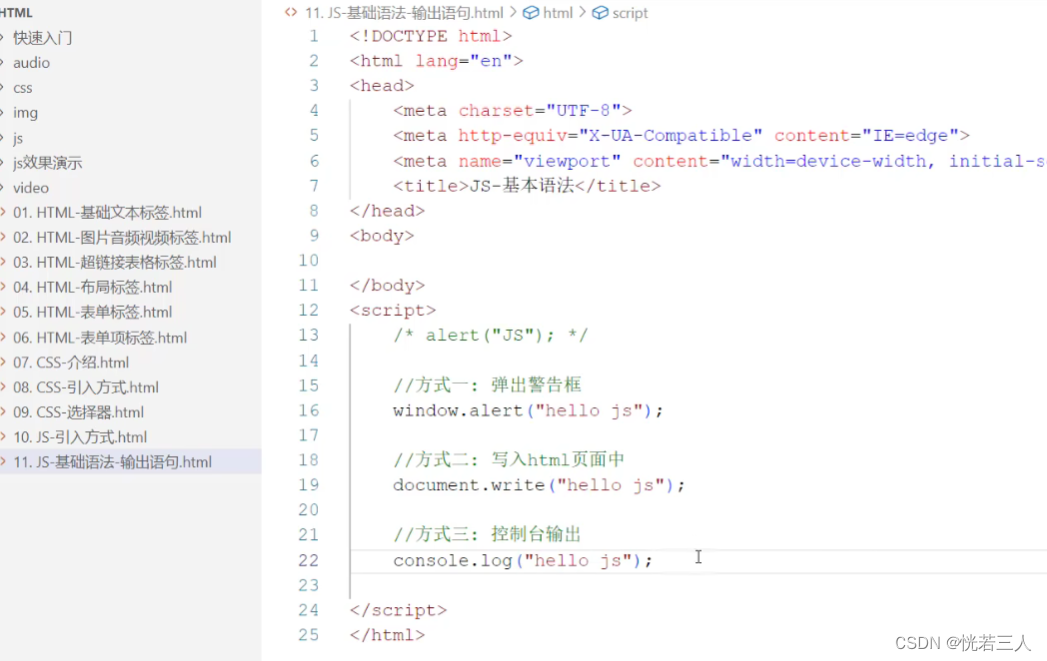Viewport: 1047px width, 661px height.
Task: Select the html breadcrumb segment
Action: click(558, 13)
